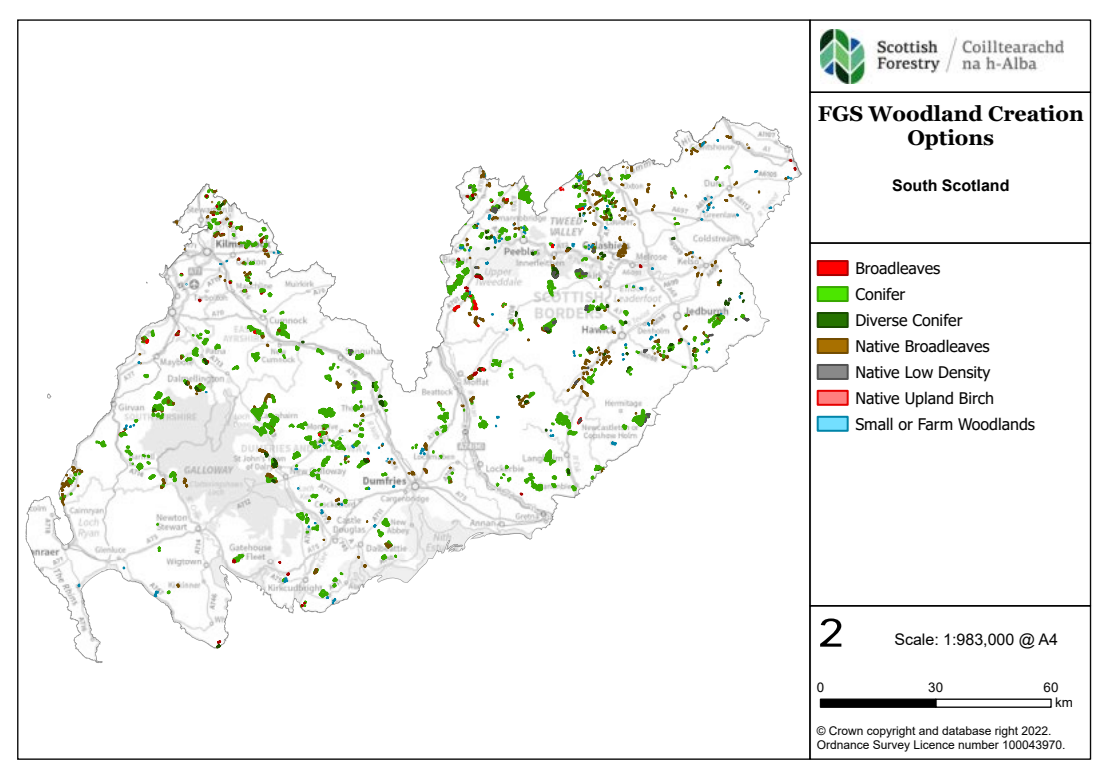Viewport: 1114px width, 779px height.
Task: Select the South Scotland subtitle text
Action: tap(949, 185)
